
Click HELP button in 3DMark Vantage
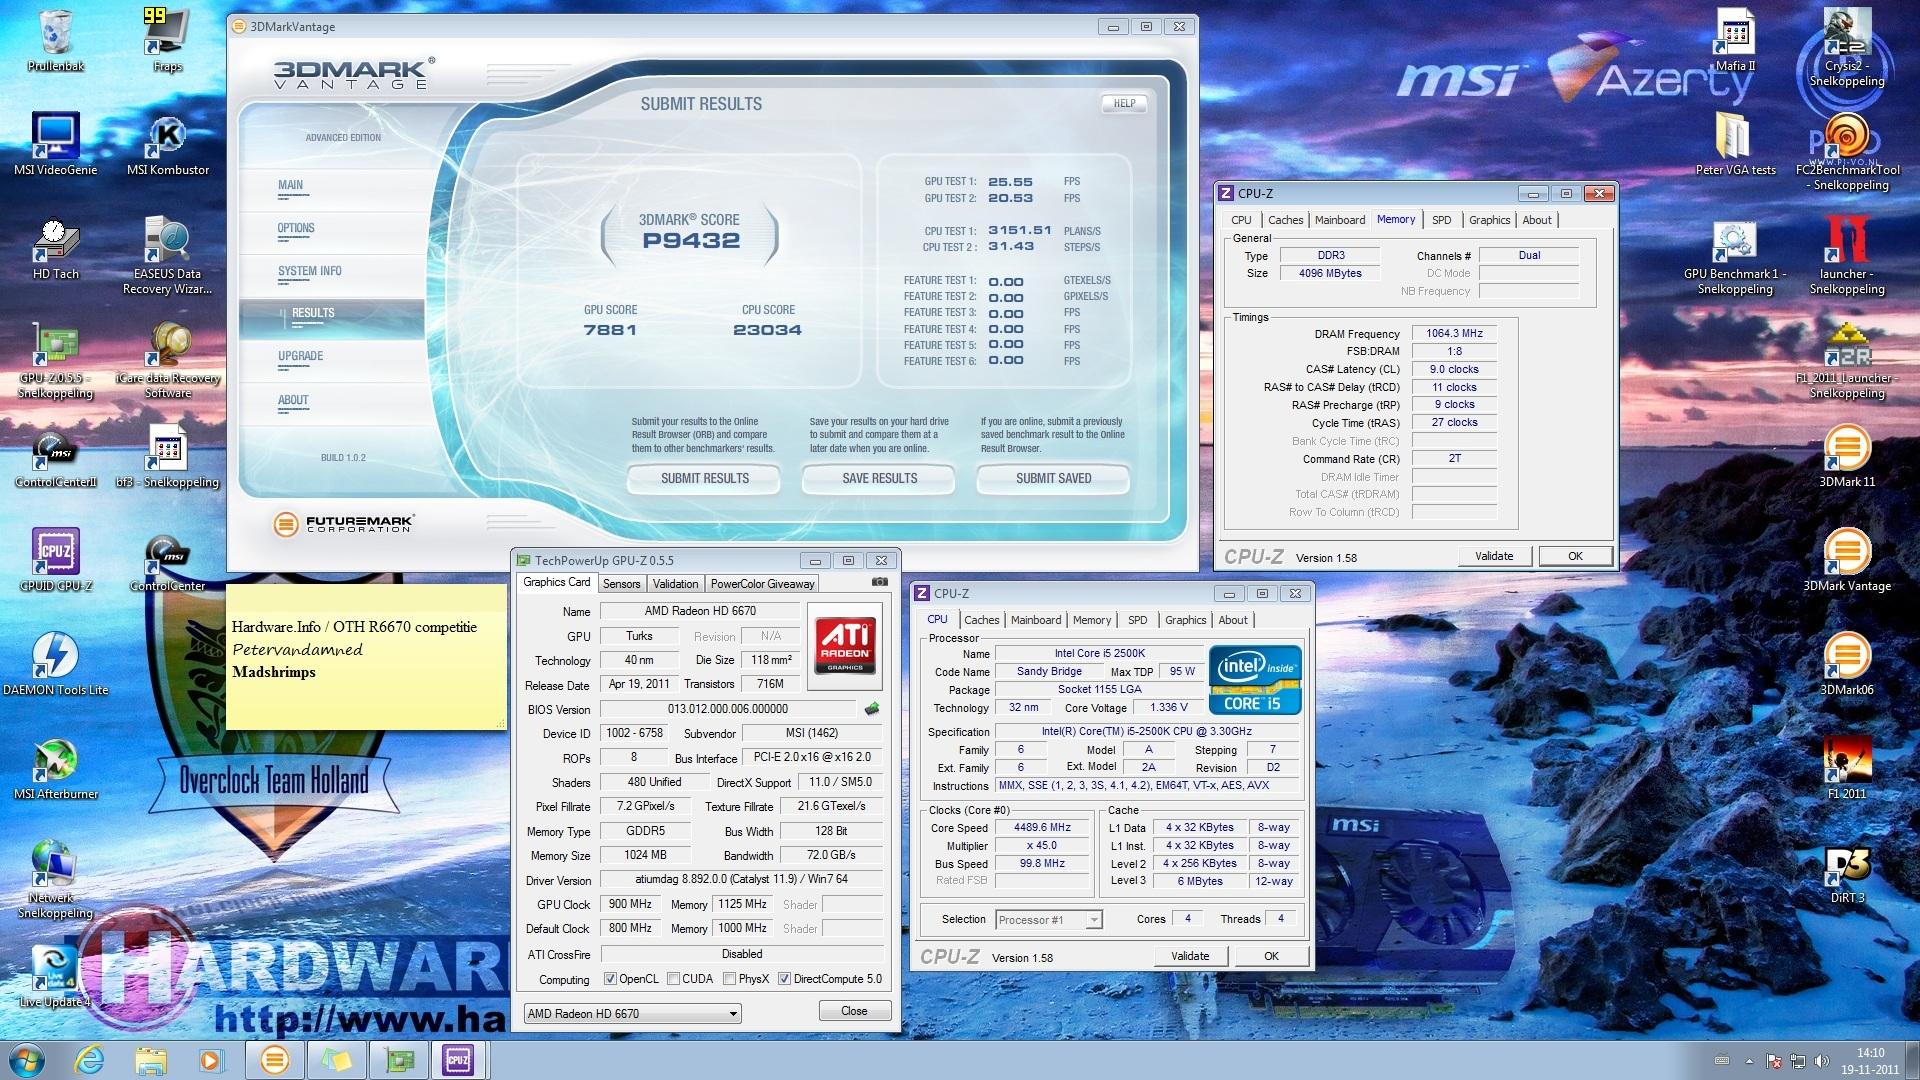1124,103
